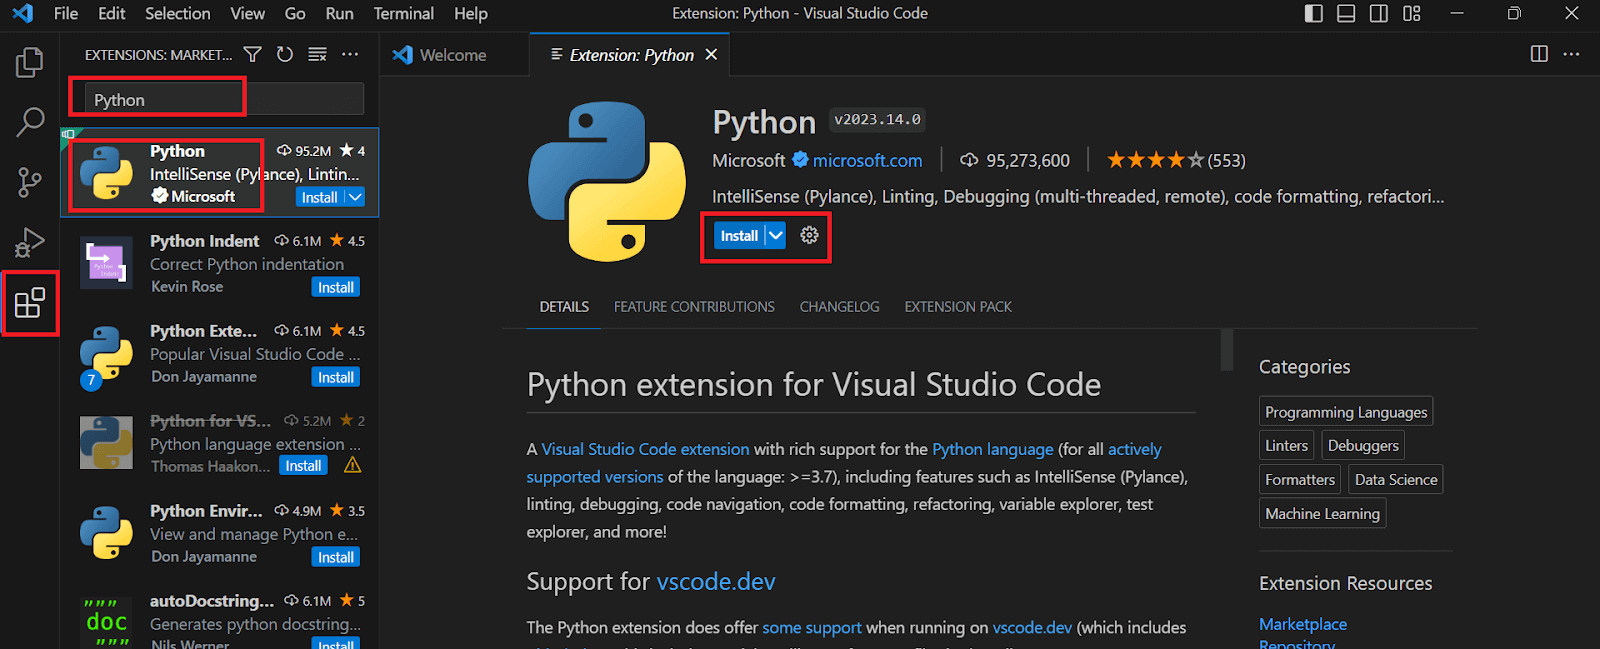Click the some support link
The image size is (1600, 649).
click(812, 627)
